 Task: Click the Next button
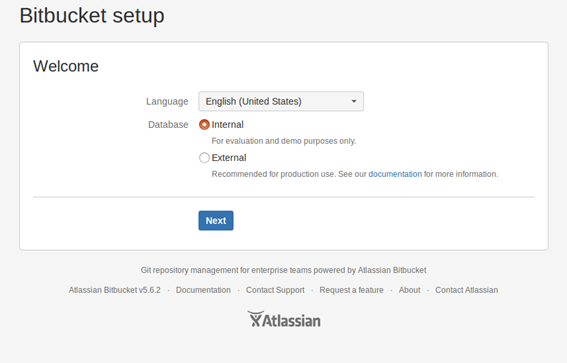216,221
